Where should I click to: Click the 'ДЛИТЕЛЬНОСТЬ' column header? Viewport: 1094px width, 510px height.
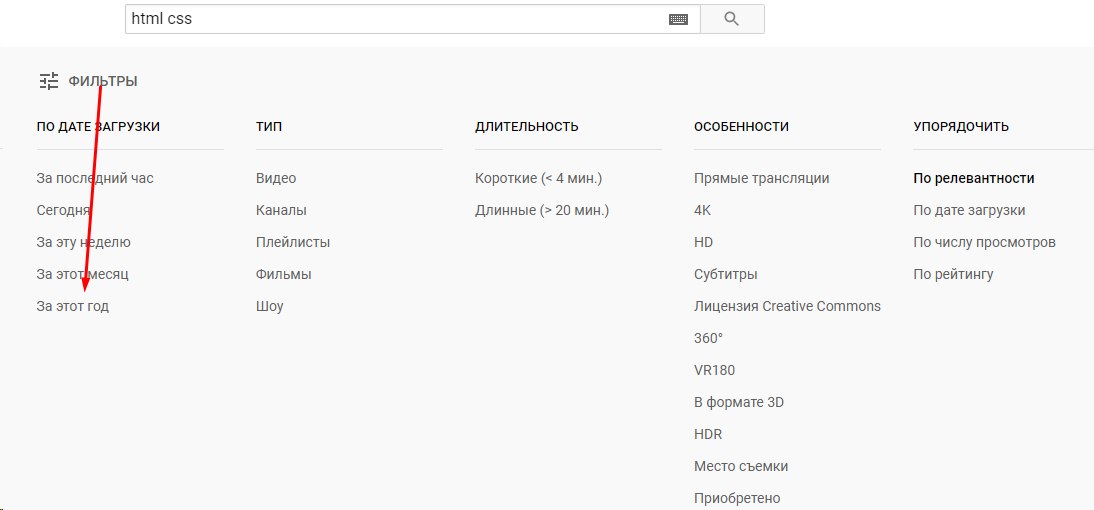pyautogui.click(x=527, y=127)
